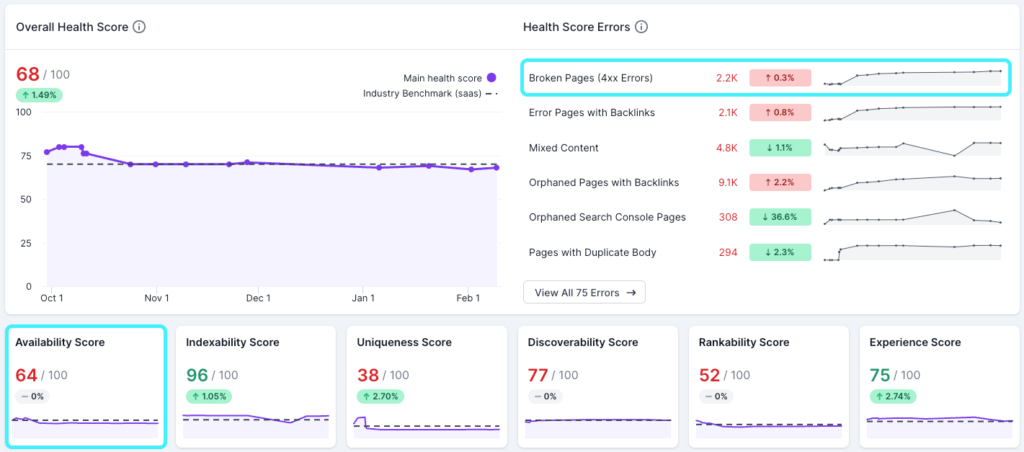Select the Rankability Score card
The width and height of the screenshot is (1024, 452).
[768, 385]
